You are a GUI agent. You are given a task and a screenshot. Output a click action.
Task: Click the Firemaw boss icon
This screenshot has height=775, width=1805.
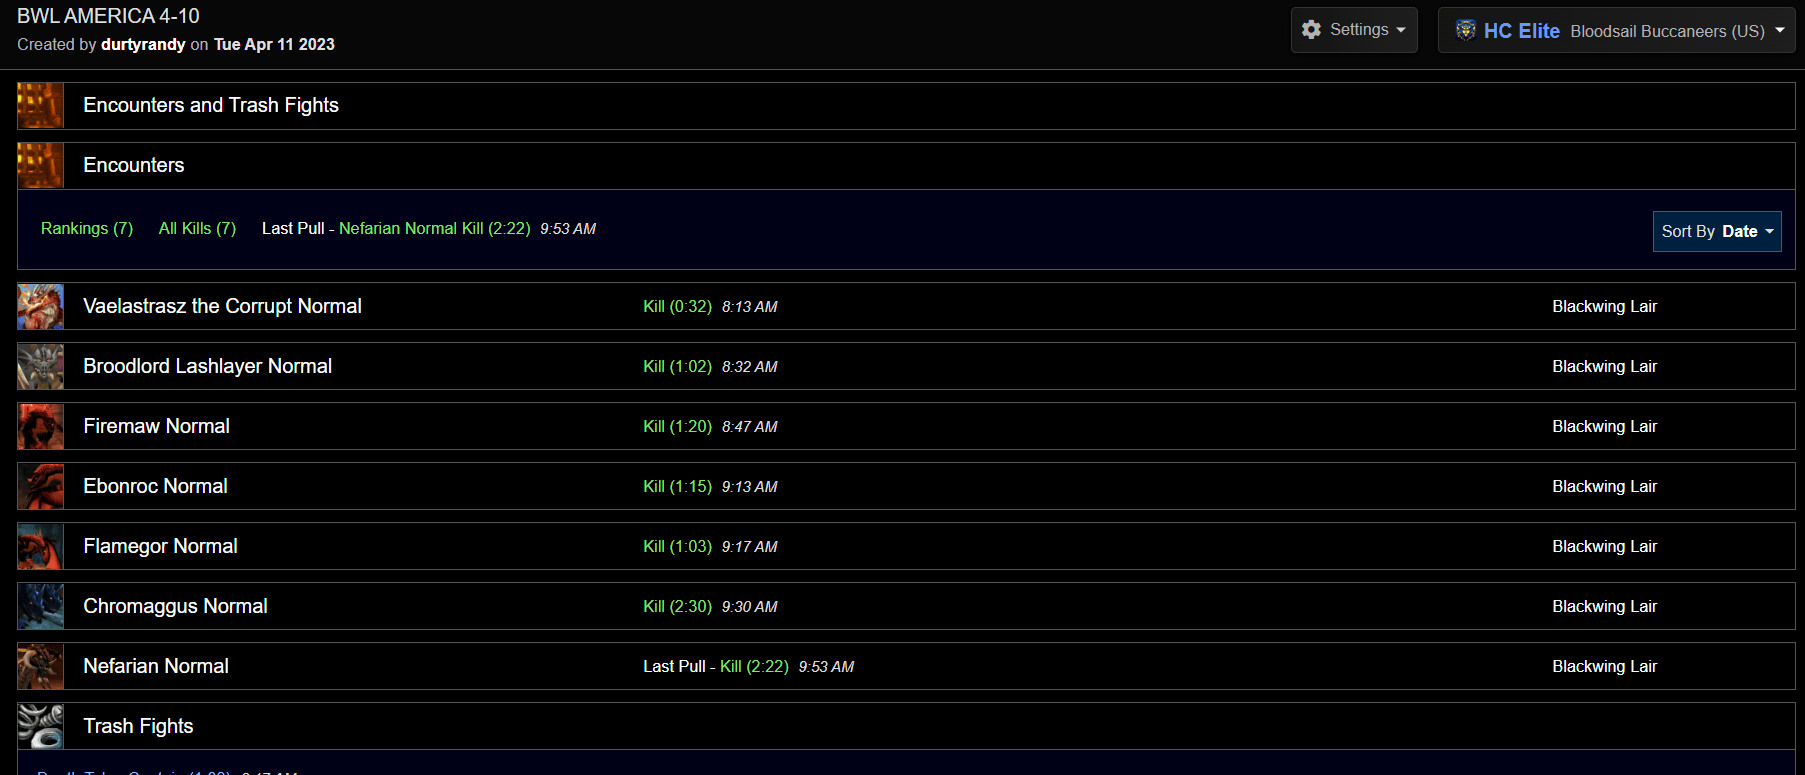[40, 426]
